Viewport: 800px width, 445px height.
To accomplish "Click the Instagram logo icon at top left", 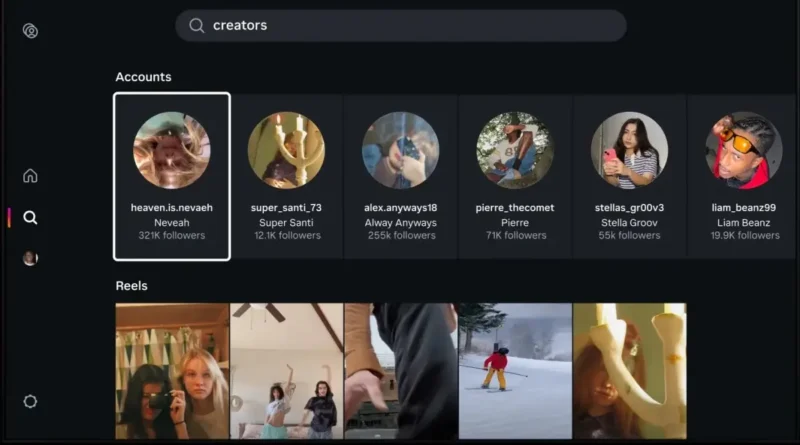I will point(30,31).
